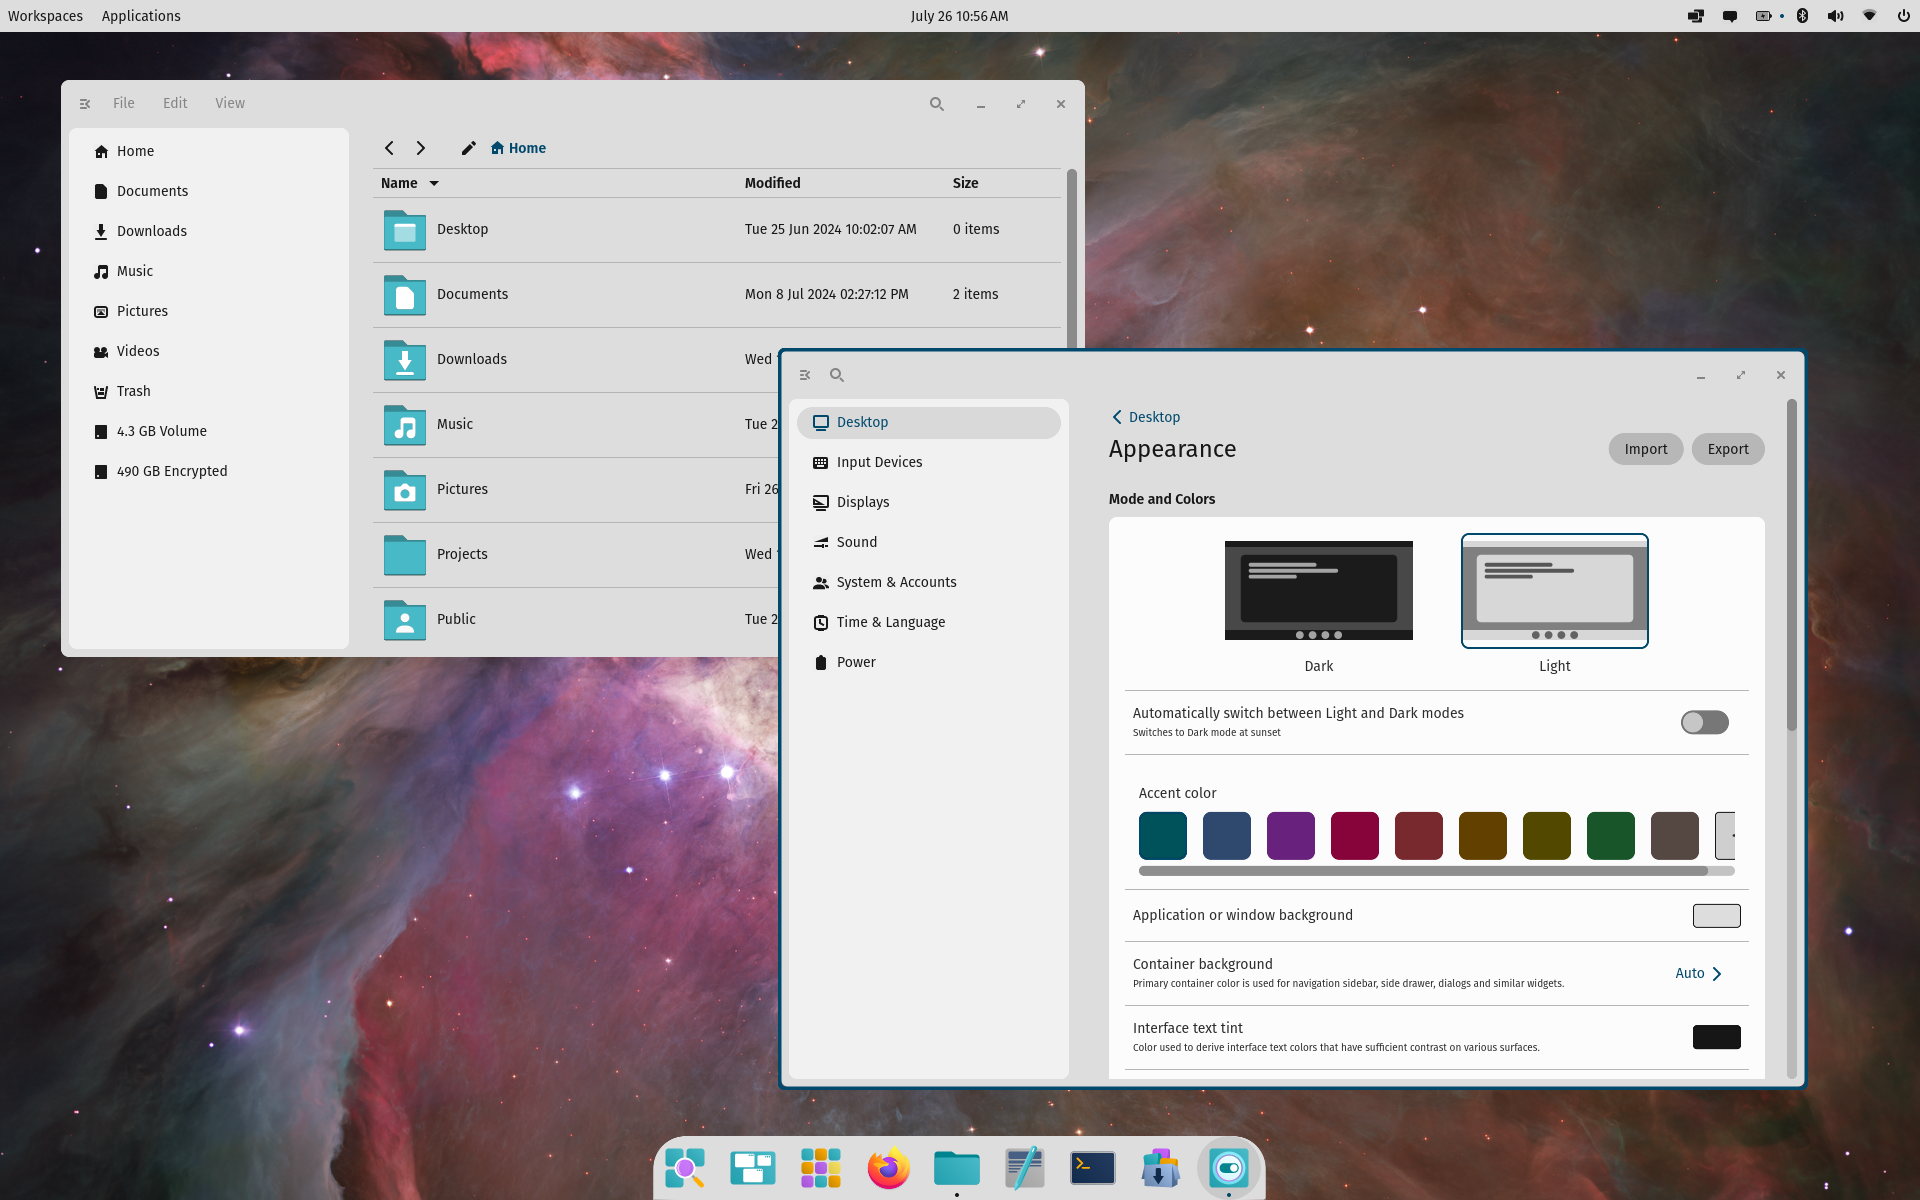This screenshot has width=1920, height=1200.
Task: Open Power settings panel
Action: point(856,662)
